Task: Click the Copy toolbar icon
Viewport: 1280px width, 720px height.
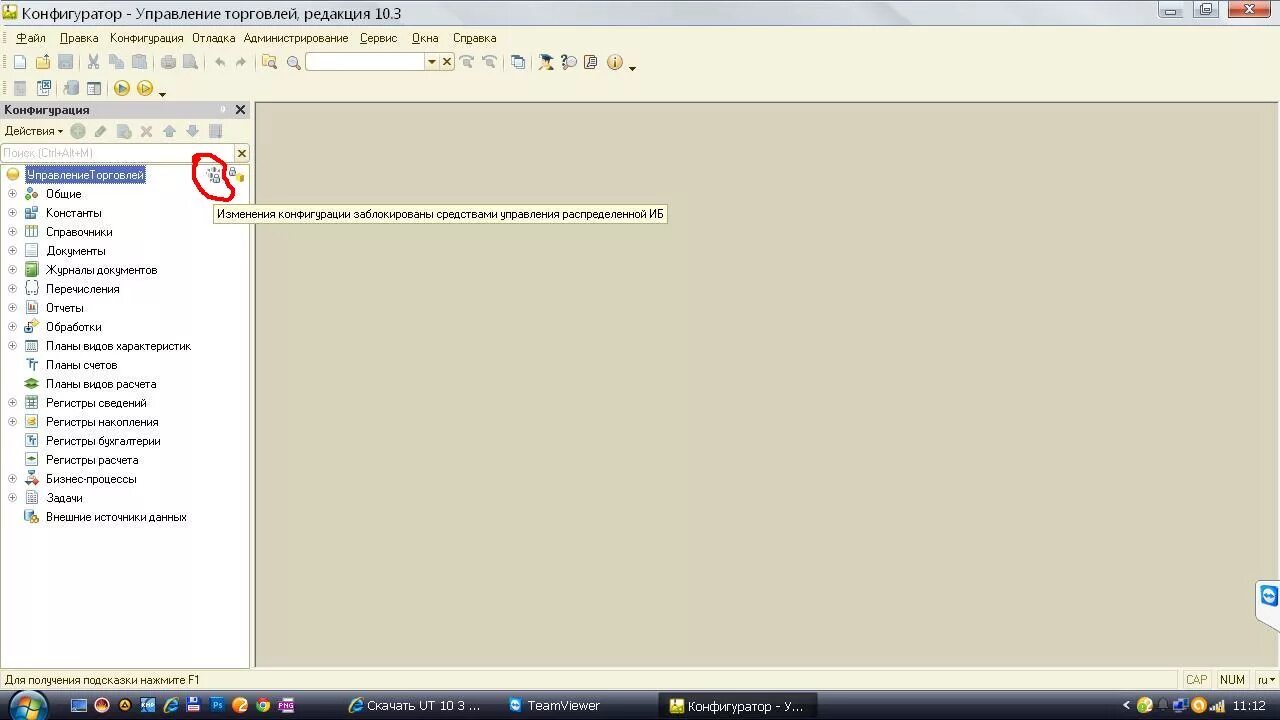Action: coord(116,62)
